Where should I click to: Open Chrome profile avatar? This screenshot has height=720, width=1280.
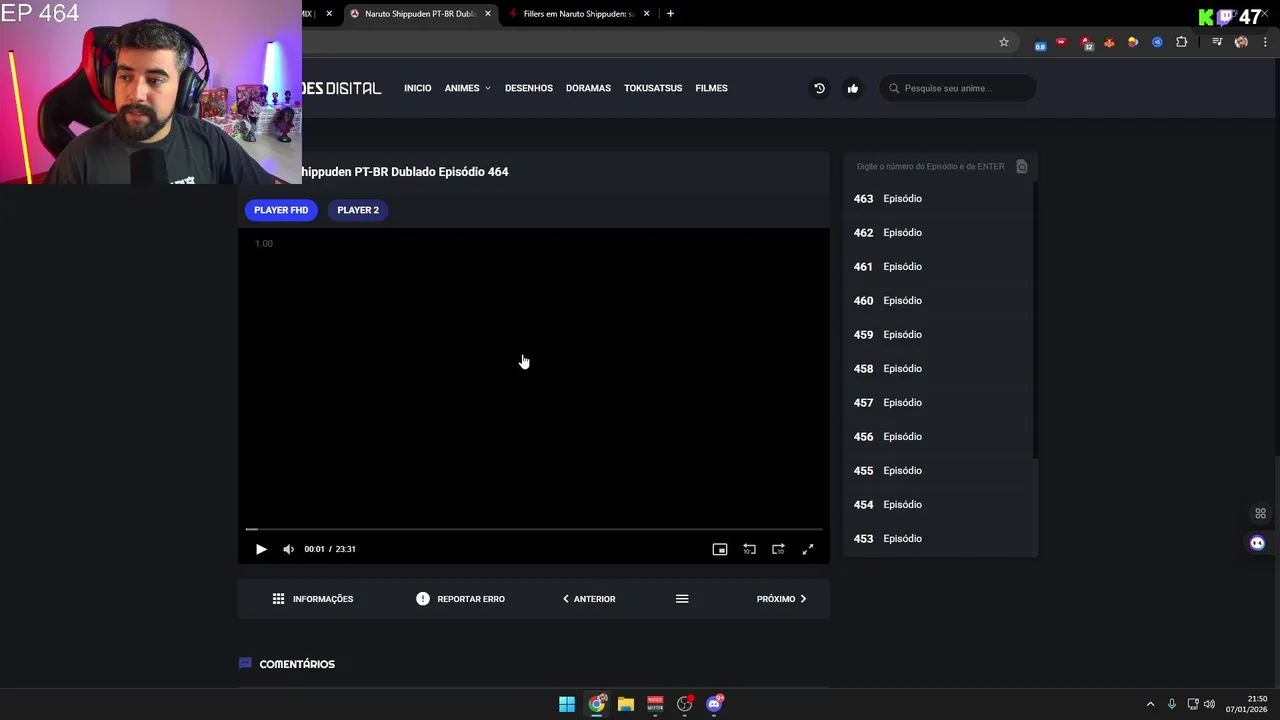click(1241, 42)
